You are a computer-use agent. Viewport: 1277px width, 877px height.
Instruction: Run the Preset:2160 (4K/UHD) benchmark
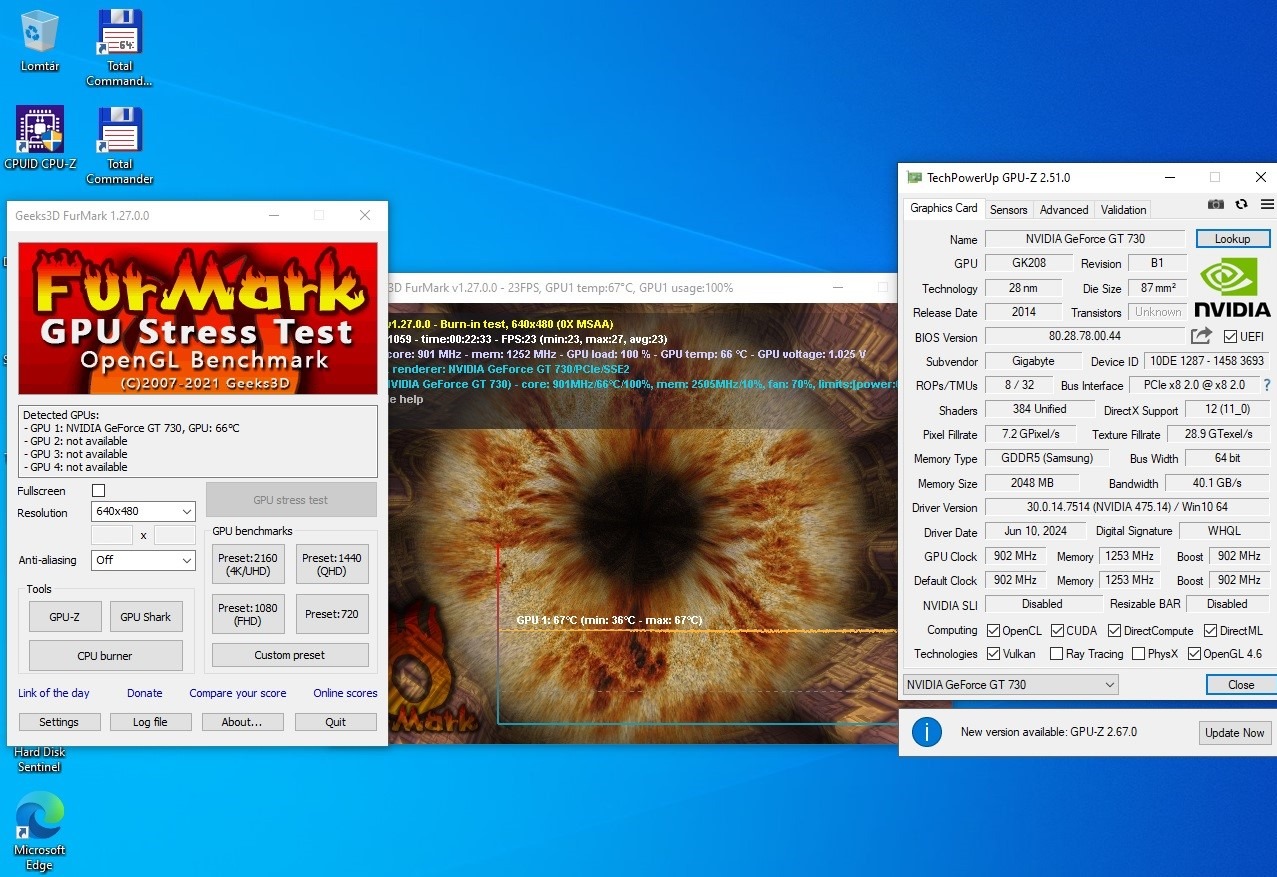pyautogui.click(x=248, y=565)
